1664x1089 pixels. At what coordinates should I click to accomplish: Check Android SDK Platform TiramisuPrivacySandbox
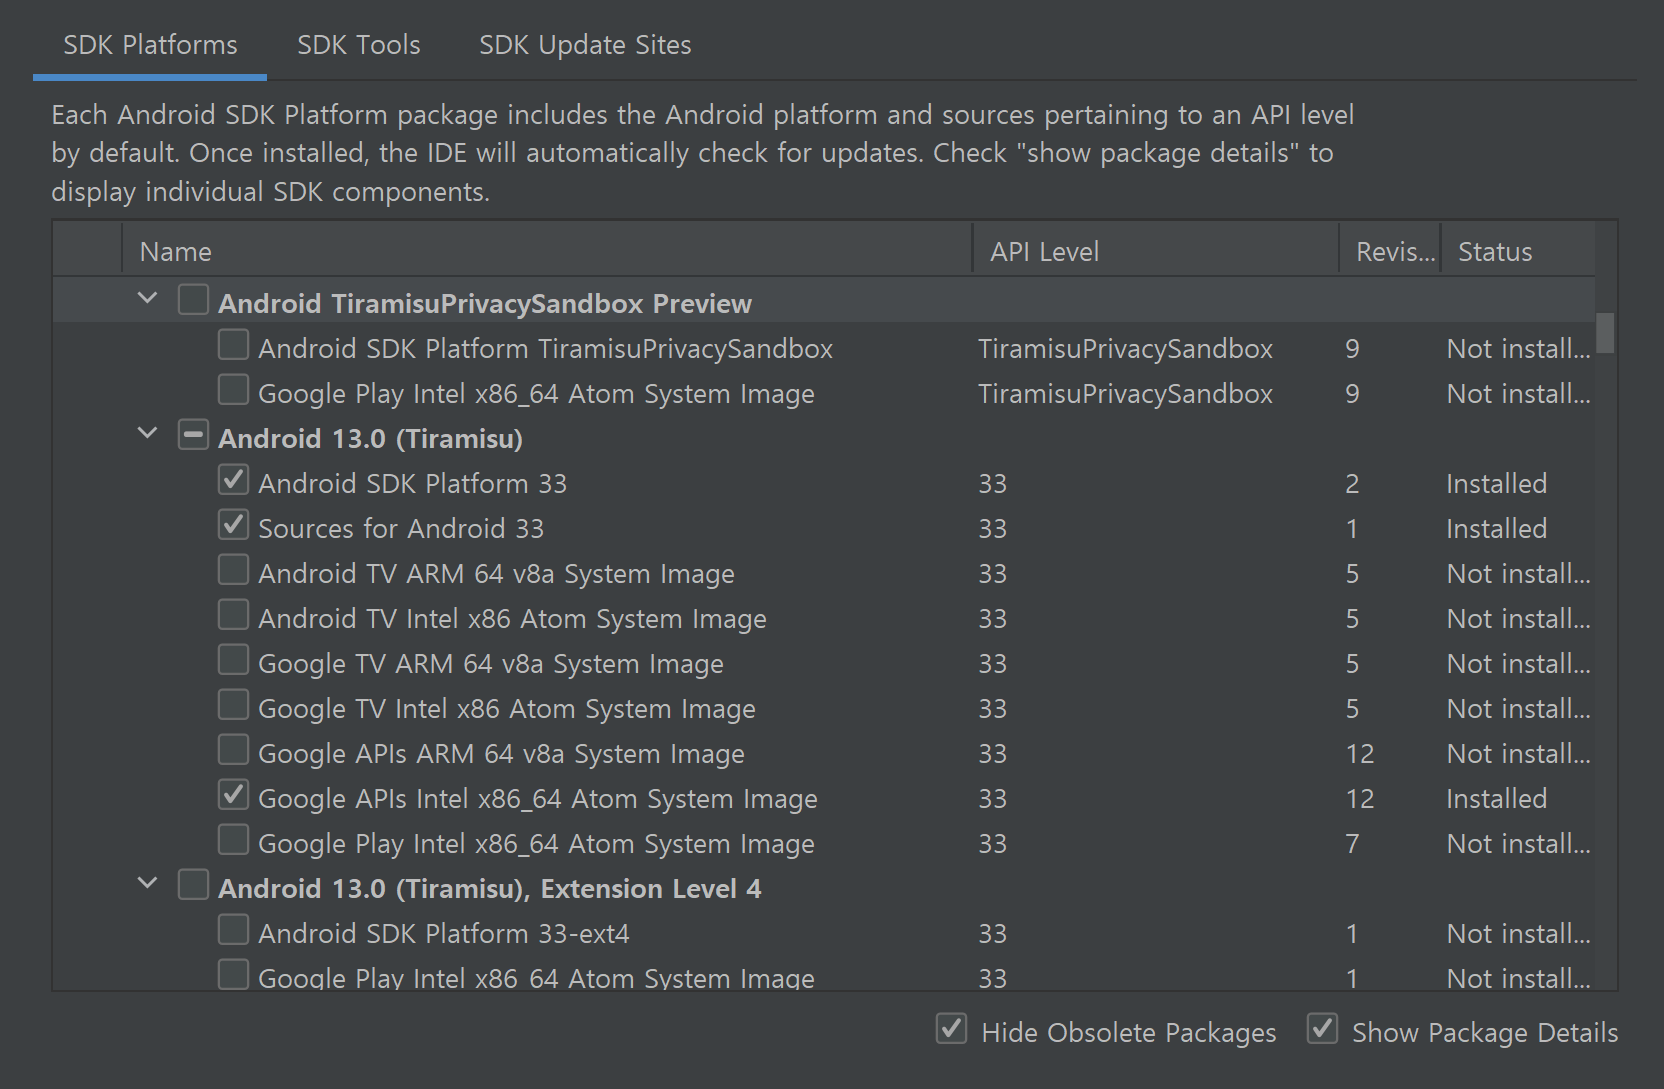coord(234,346)
